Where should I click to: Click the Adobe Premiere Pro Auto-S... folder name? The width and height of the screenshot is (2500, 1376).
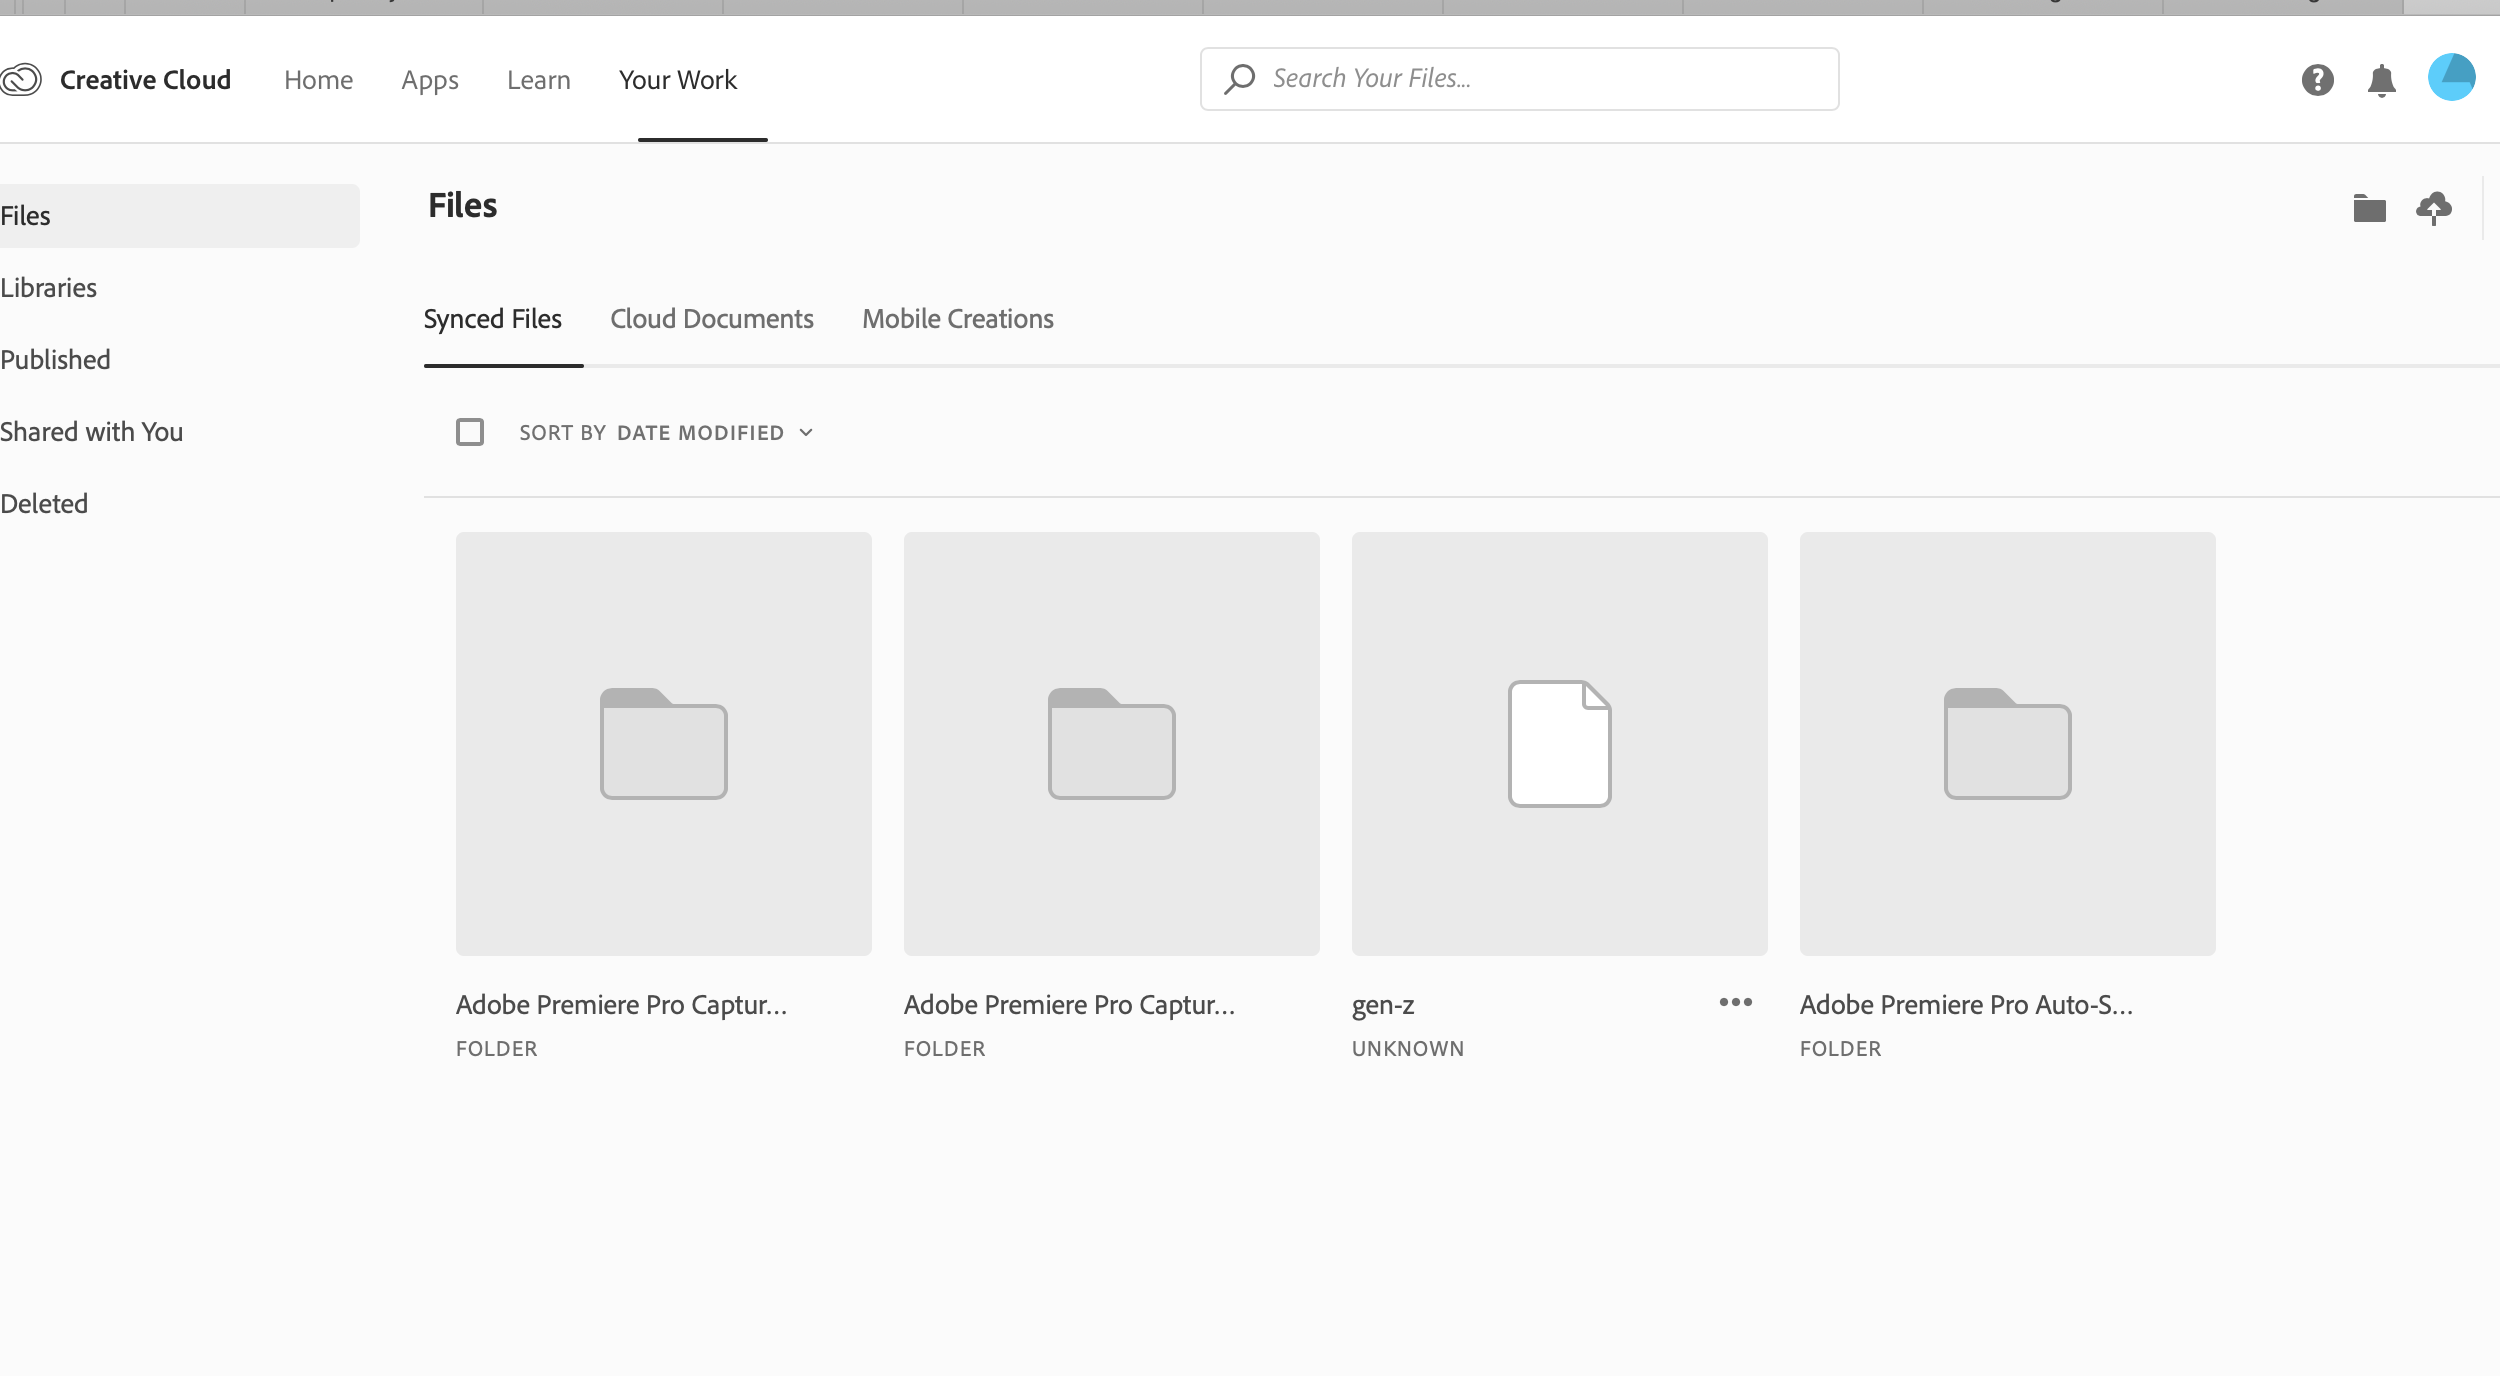tap(1966, 1005)
